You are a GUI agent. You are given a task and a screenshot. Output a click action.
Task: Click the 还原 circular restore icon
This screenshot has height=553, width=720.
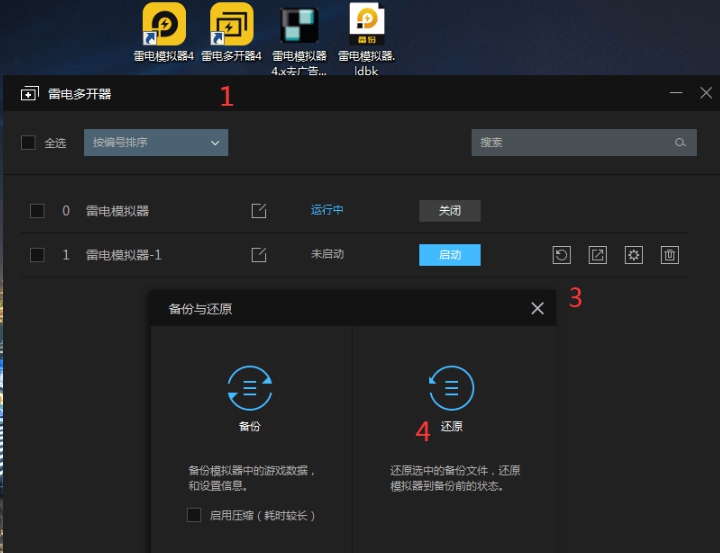[x=451, y=388]
